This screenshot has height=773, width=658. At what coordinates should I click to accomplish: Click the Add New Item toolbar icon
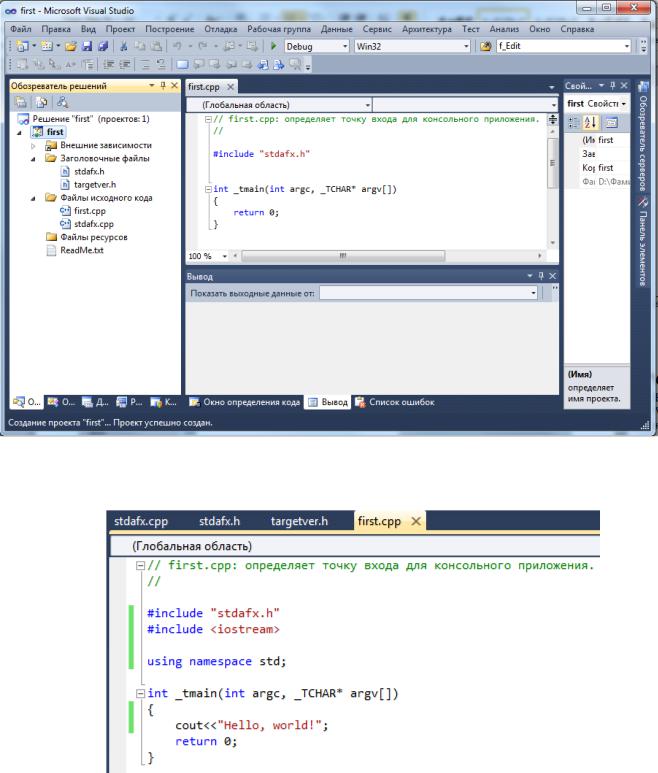(47, 46)
